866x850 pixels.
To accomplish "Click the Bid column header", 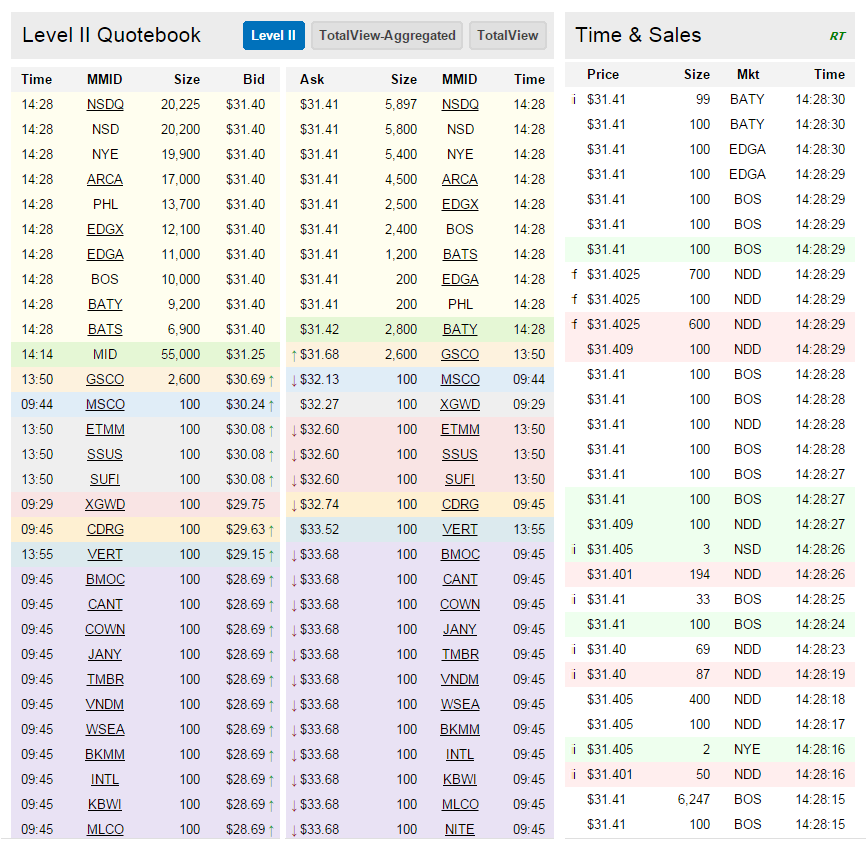I will point(254,79).
